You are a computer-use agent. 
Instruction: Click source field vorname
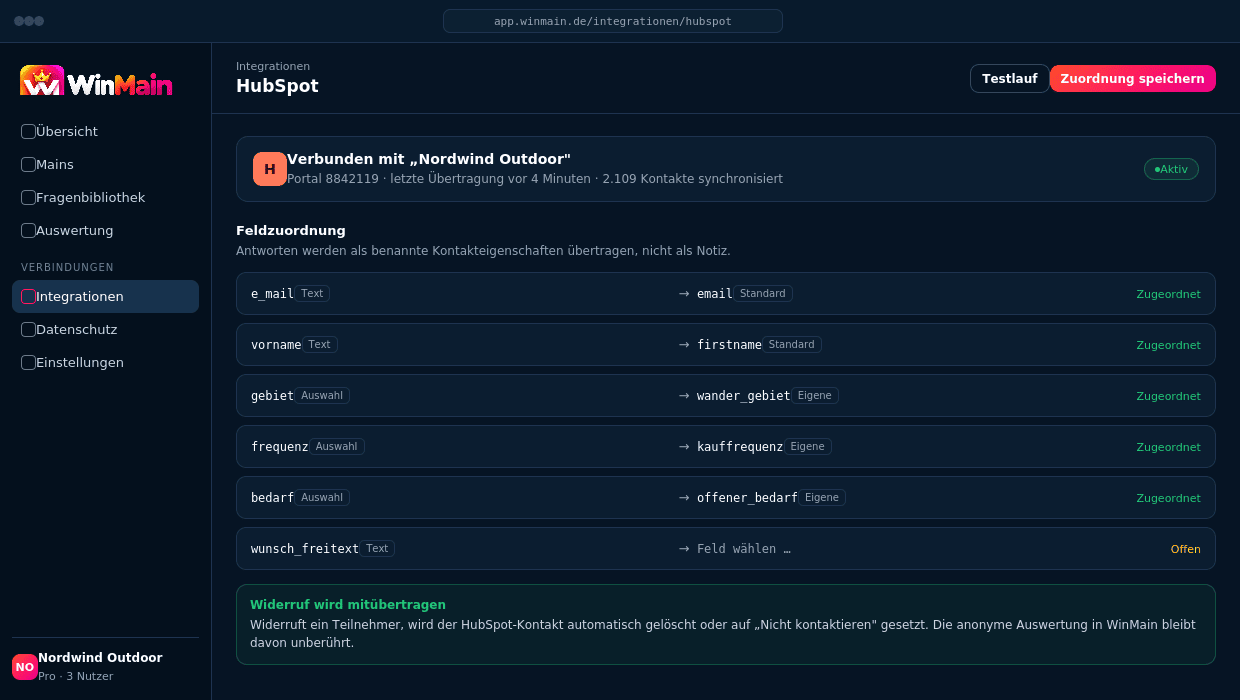pyautogui.click(x=276, y=345)
